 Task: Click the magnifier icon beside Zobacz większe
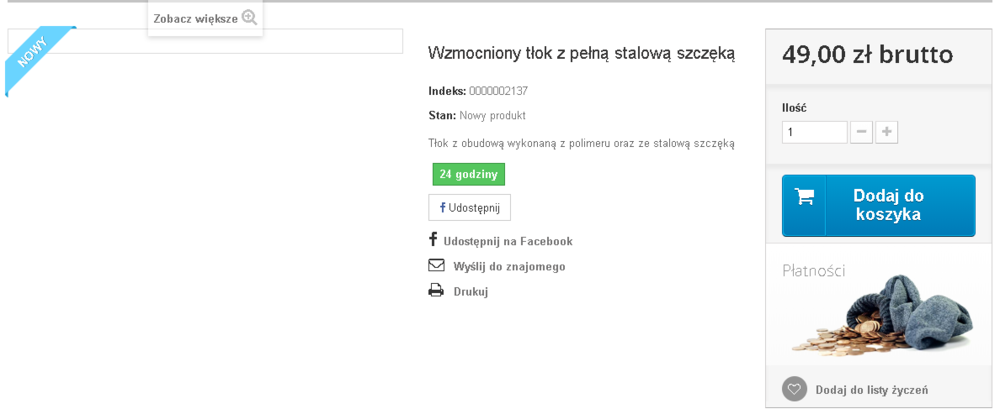point(249,18)
